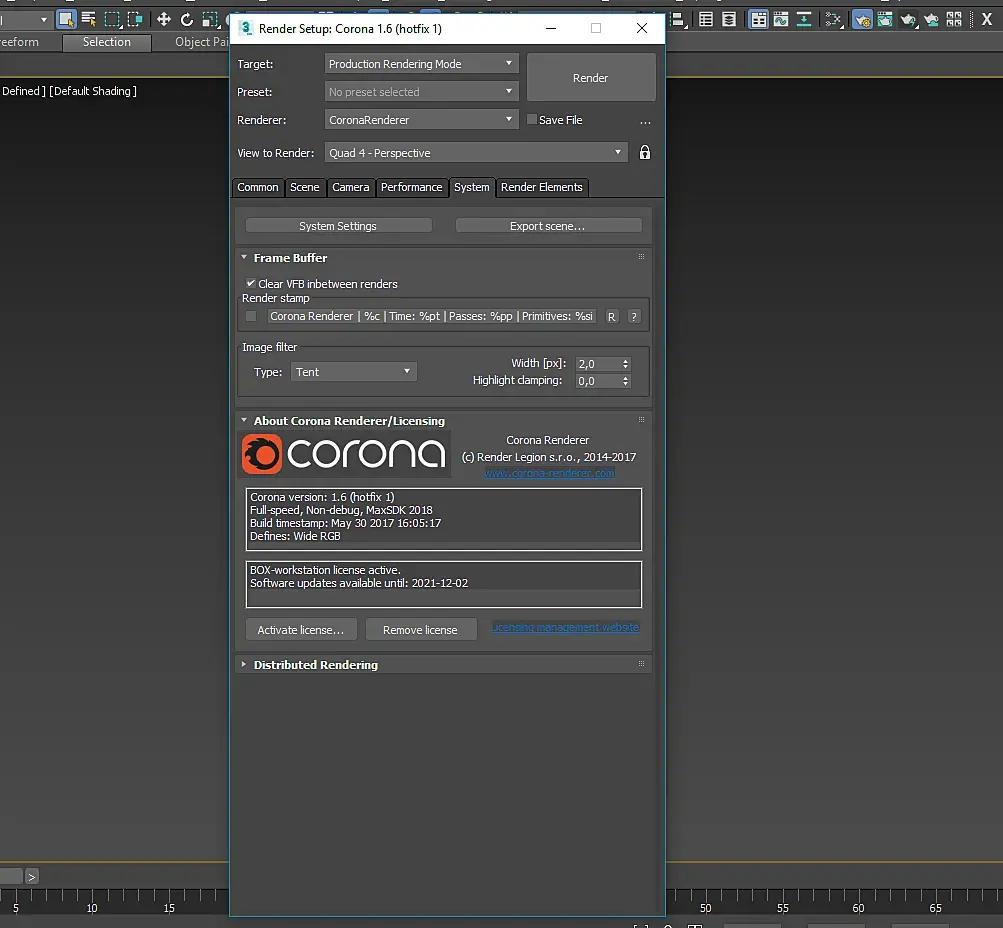Activate the Select and Rotate tool
The height and width of the screenshot is (928, 1003).
point(186,19)
